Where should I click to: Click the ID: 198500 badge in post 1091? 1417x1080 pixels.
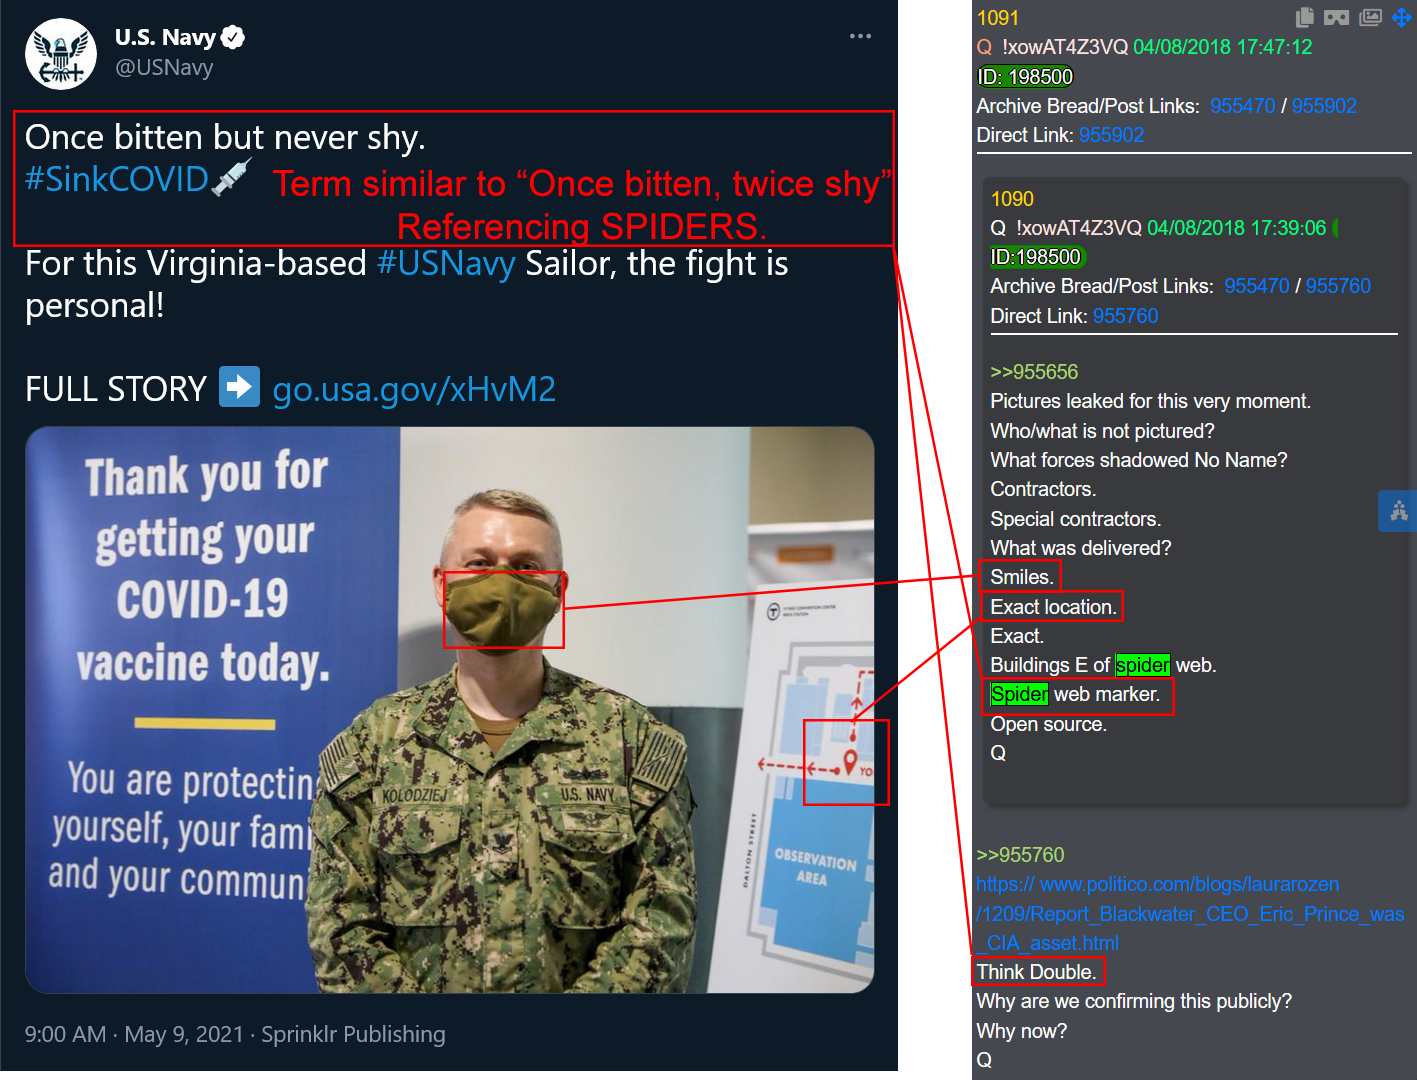[x=1025, y=77]
